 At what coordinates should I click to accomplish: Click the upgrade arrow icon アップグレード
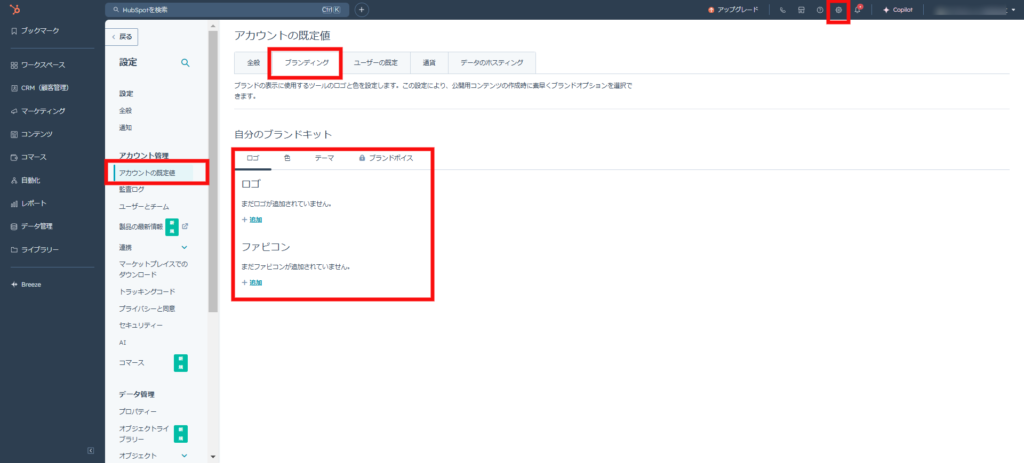pyautogui.click(x=711, y=10)
